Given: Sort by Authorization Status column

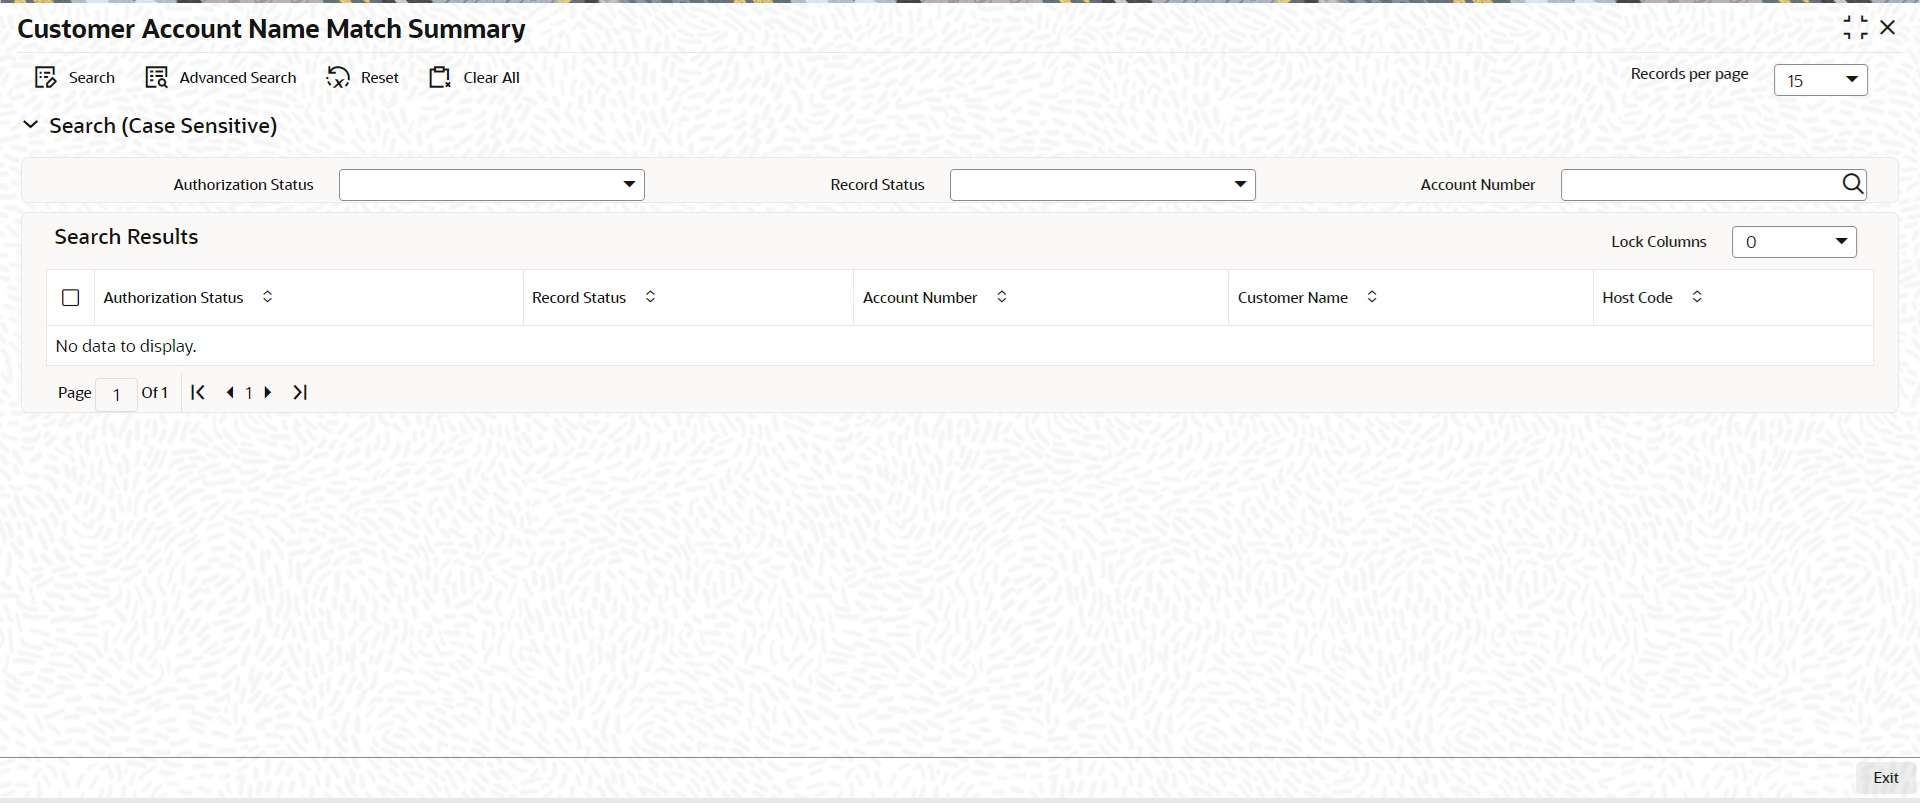Looking at the screenshot, I should pyautogui.click(x=267, y=297).
